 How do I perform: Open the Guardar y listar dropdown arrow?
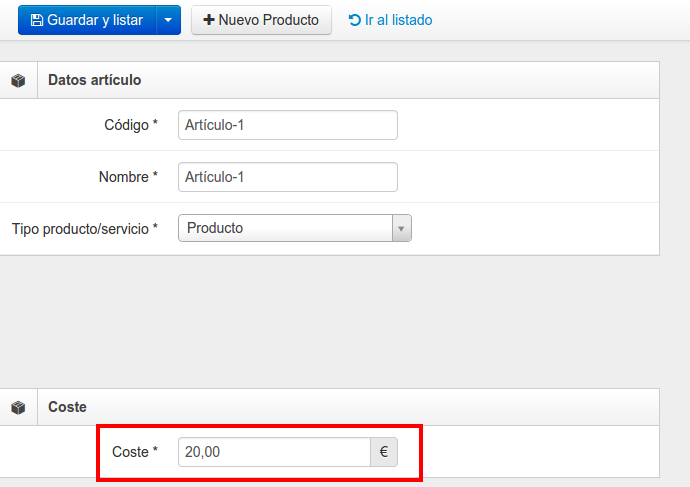169,20
